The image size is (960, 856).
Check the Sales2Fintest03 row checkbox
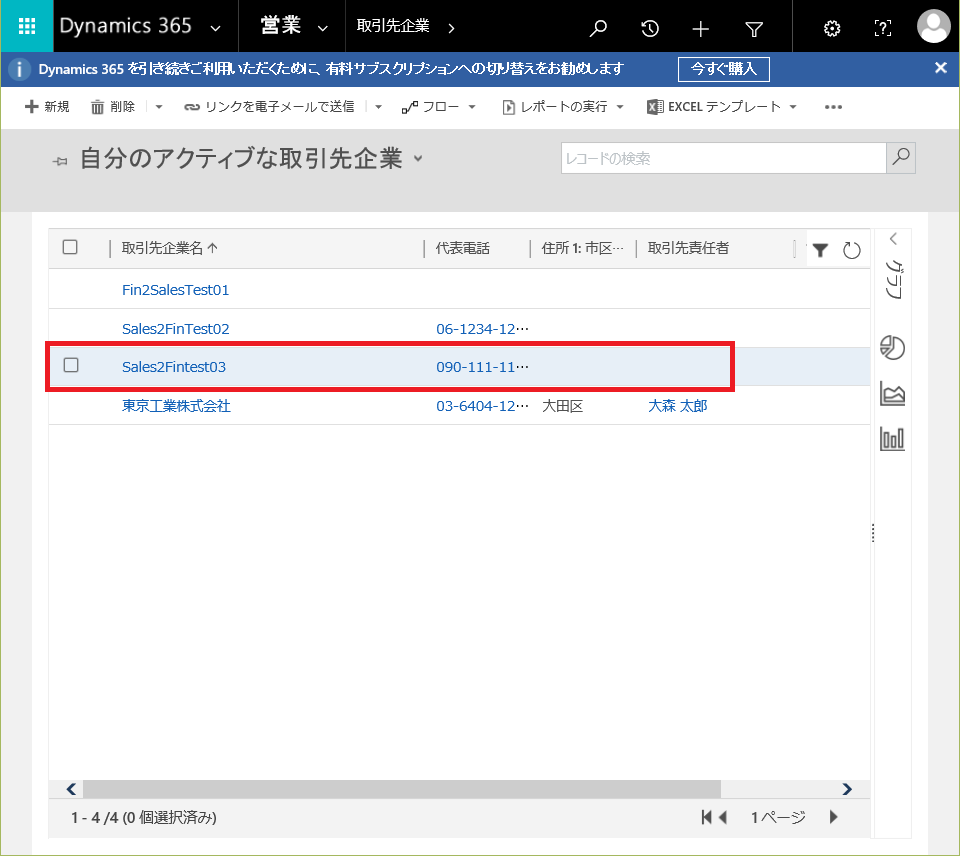click(x=71, y=366)
